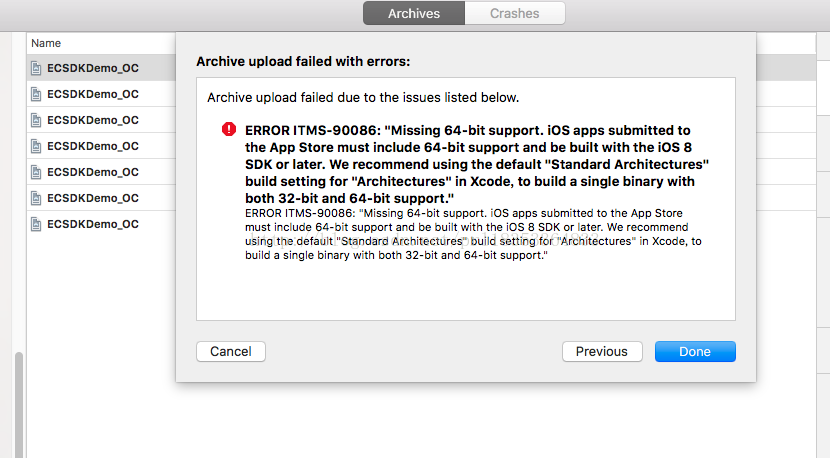
Task: Click the small-print ERROR ITMS-90086 description
Action: tap(473, 234)
